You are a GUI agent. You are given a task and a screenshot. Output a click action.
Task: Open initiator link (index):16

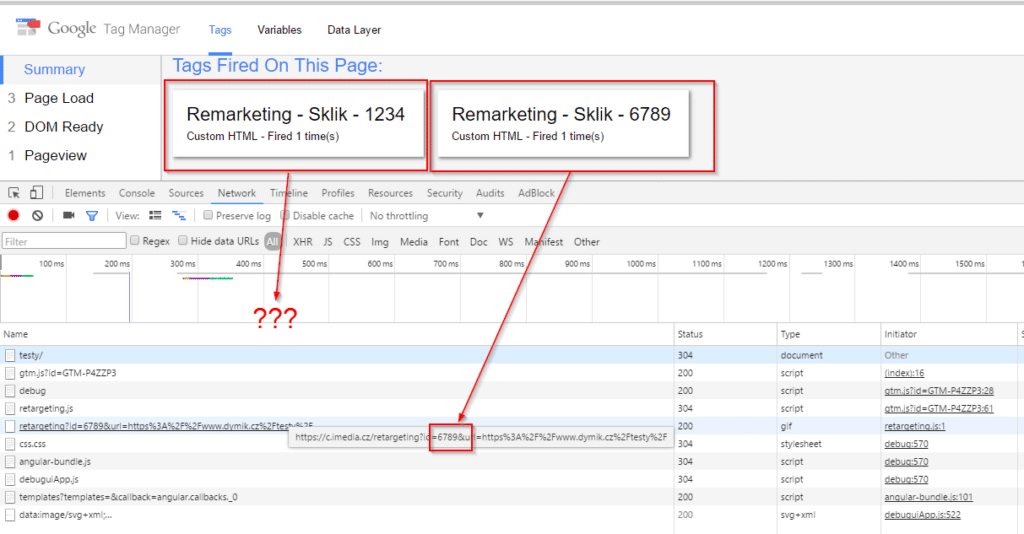pos(904,373)
